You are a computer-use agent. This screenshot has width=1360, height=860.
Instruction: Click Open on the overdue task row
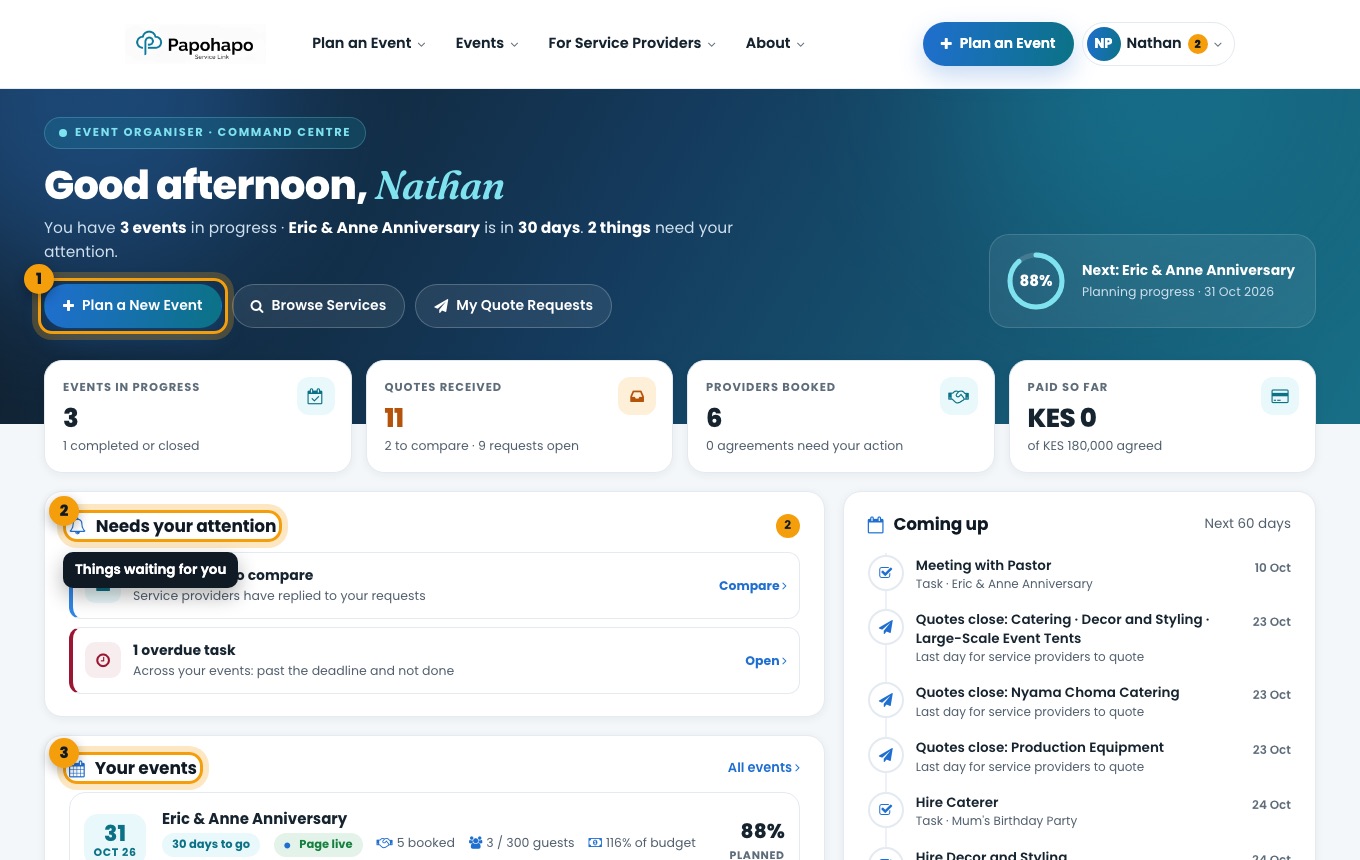[766, 661]
